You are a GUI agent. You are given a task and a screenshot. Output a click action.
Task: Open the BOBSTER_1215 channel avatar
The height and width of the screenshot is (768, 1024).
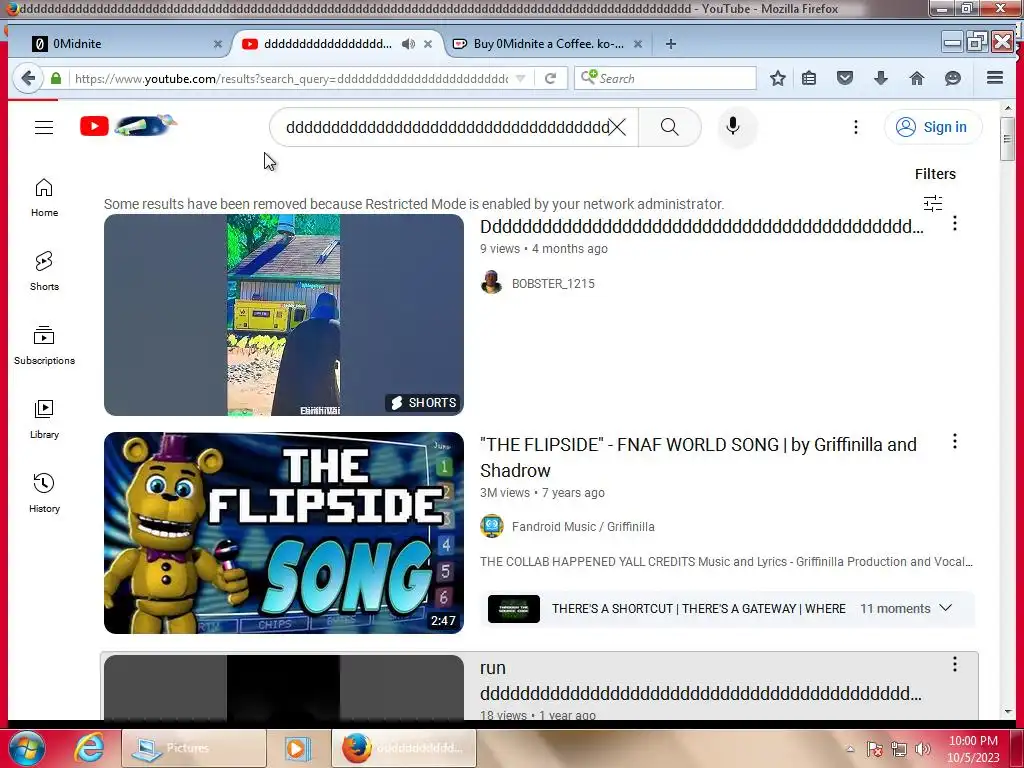tap(491, 283)
